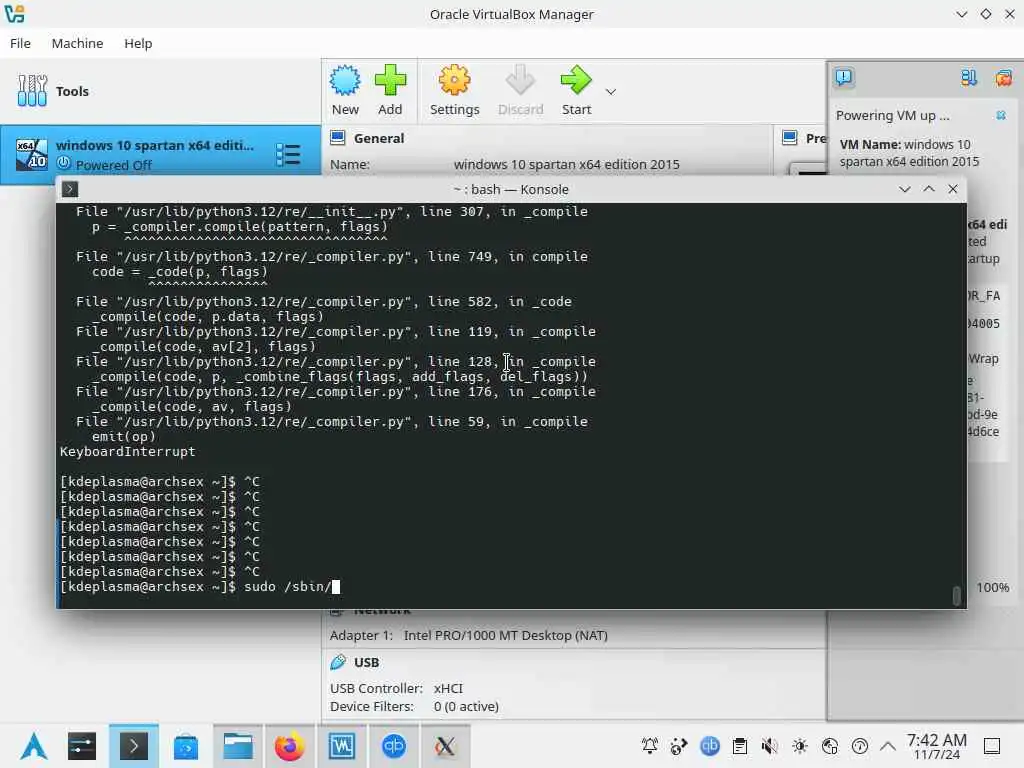Open the notifications bell in system tray
This screenshot has width=1024, height=768.
coord(649,746)
